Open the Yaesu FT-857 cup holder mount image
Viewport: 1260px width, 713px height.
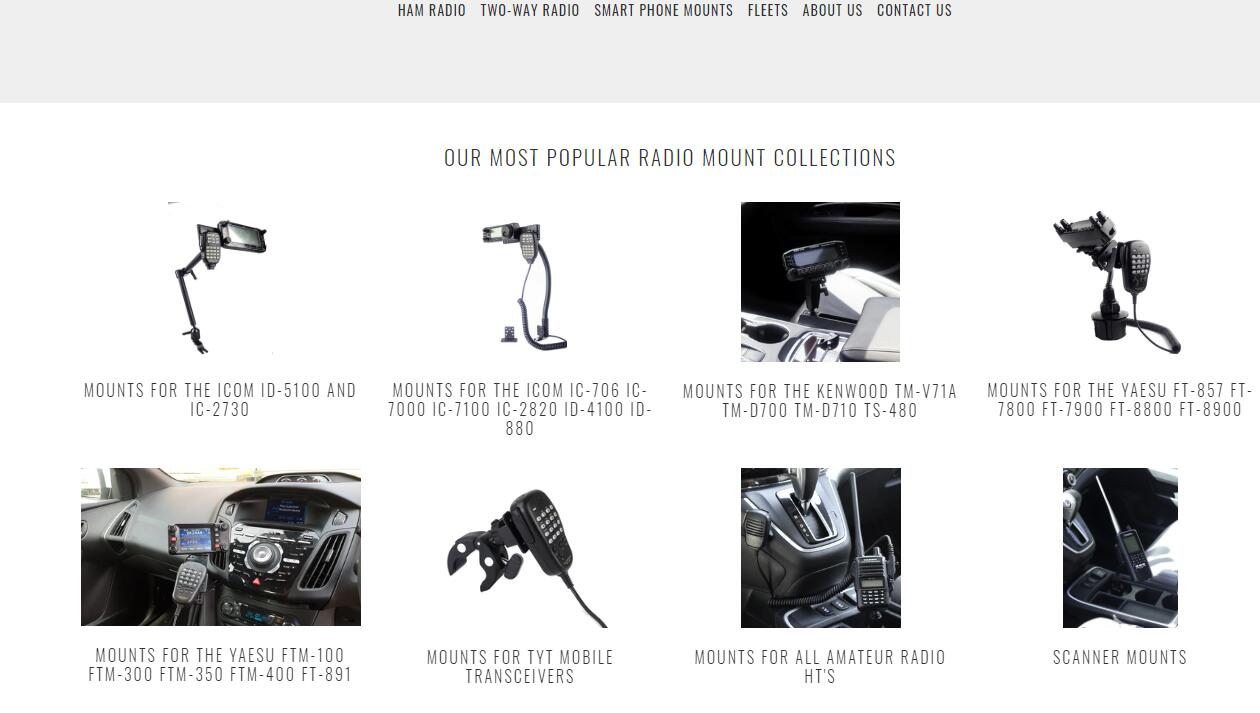click(x=1120, y=281)
